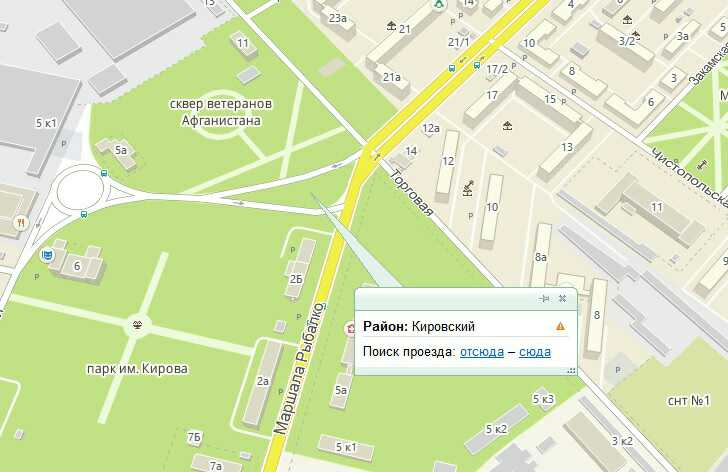Select playground icon in courtyard near building 15
728x472 pixels.
pyautogui.click(x=507, y=125)
